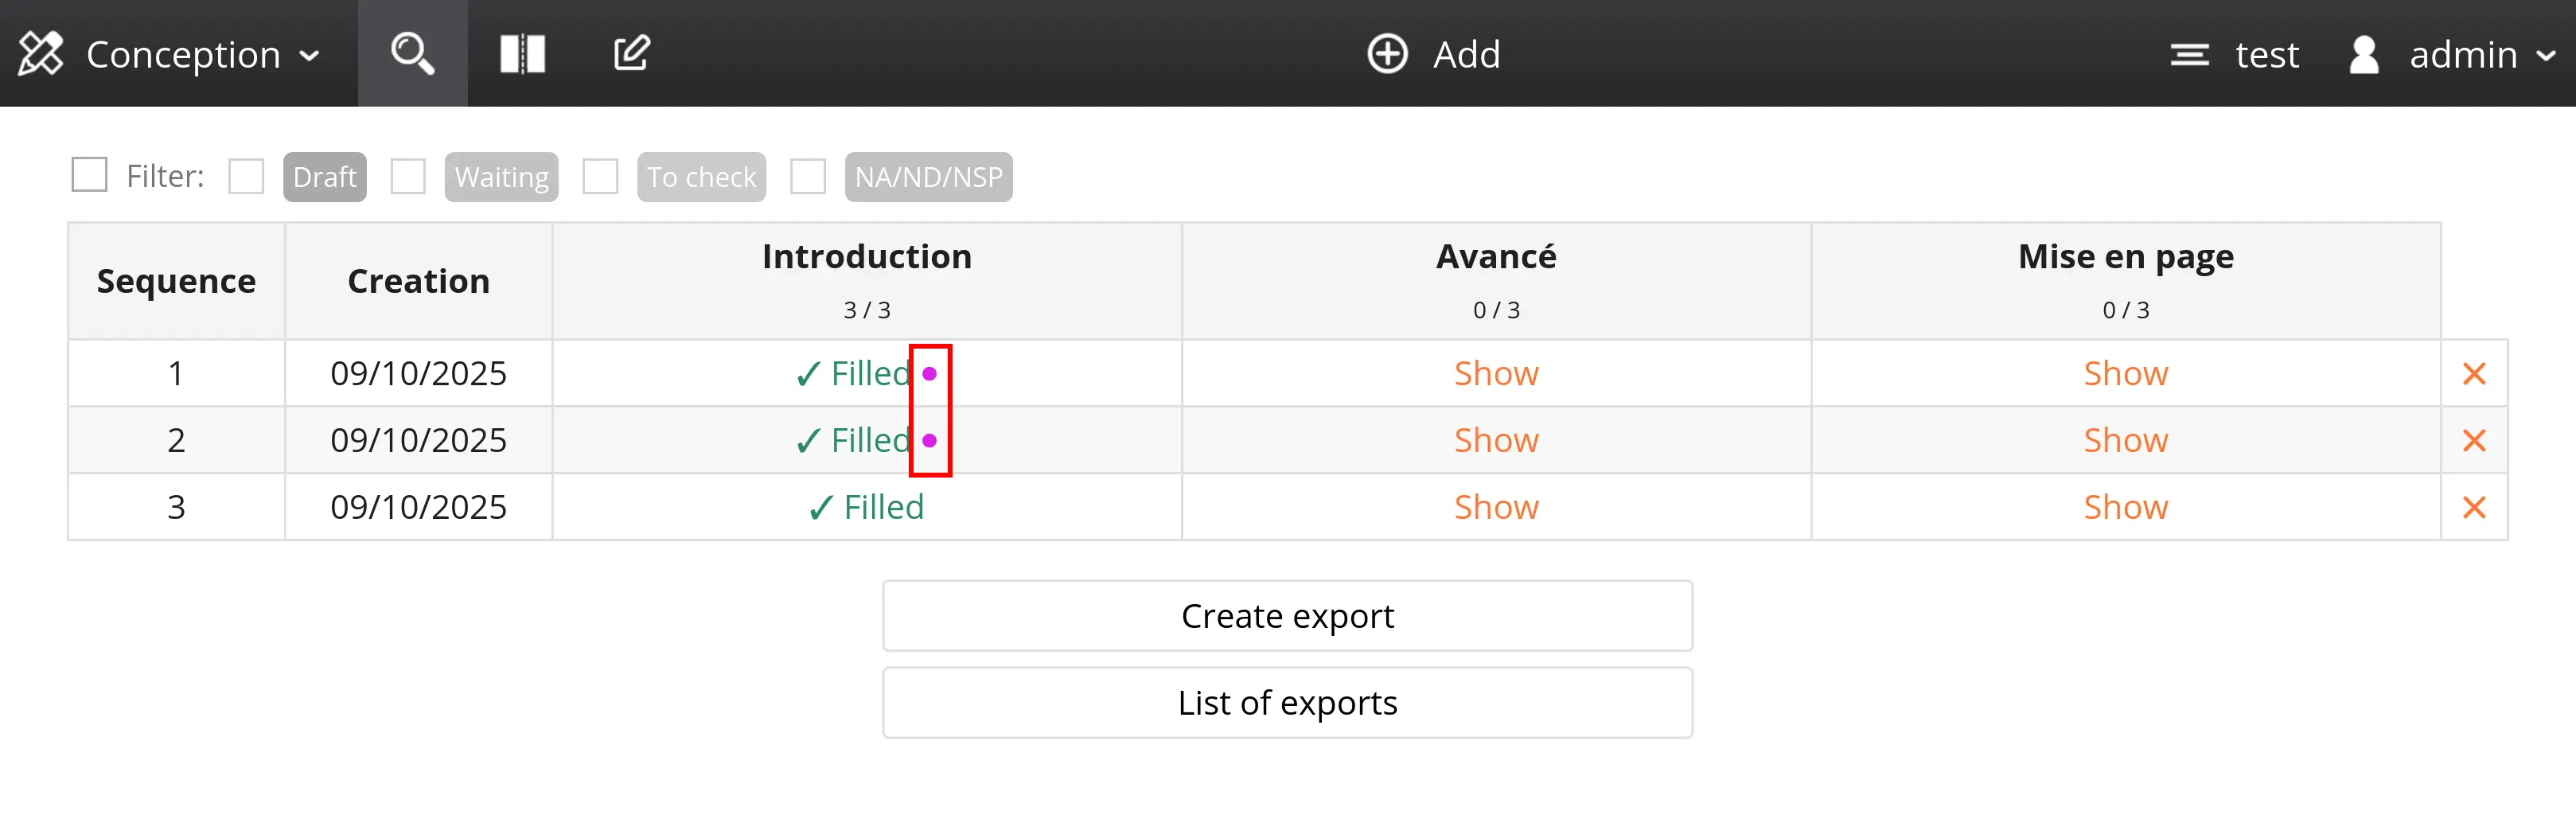
Task: Delete sequence 1 with the X icon
Action: [x=2473, y=374]
